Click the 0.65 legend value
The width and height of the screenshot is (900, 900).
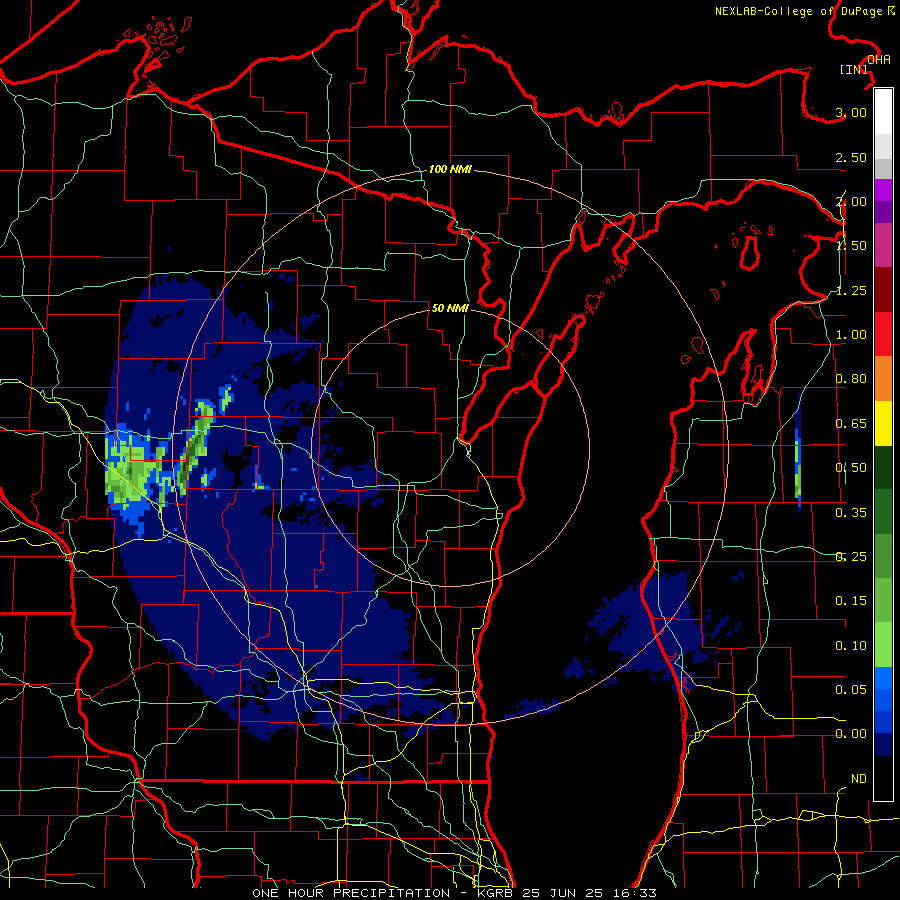pyautogui.click(x=851, y=424)
